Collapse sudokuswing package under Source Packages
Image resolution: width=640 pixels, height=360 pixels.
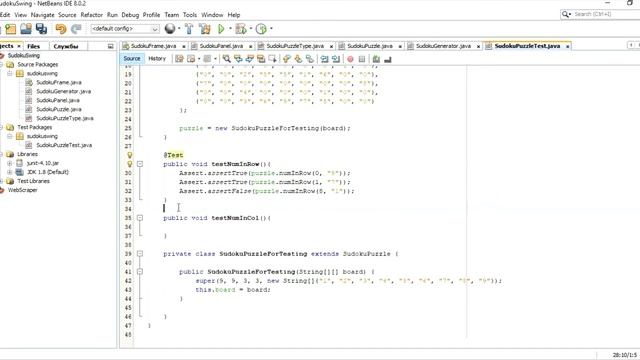click(x=10, y=73)
